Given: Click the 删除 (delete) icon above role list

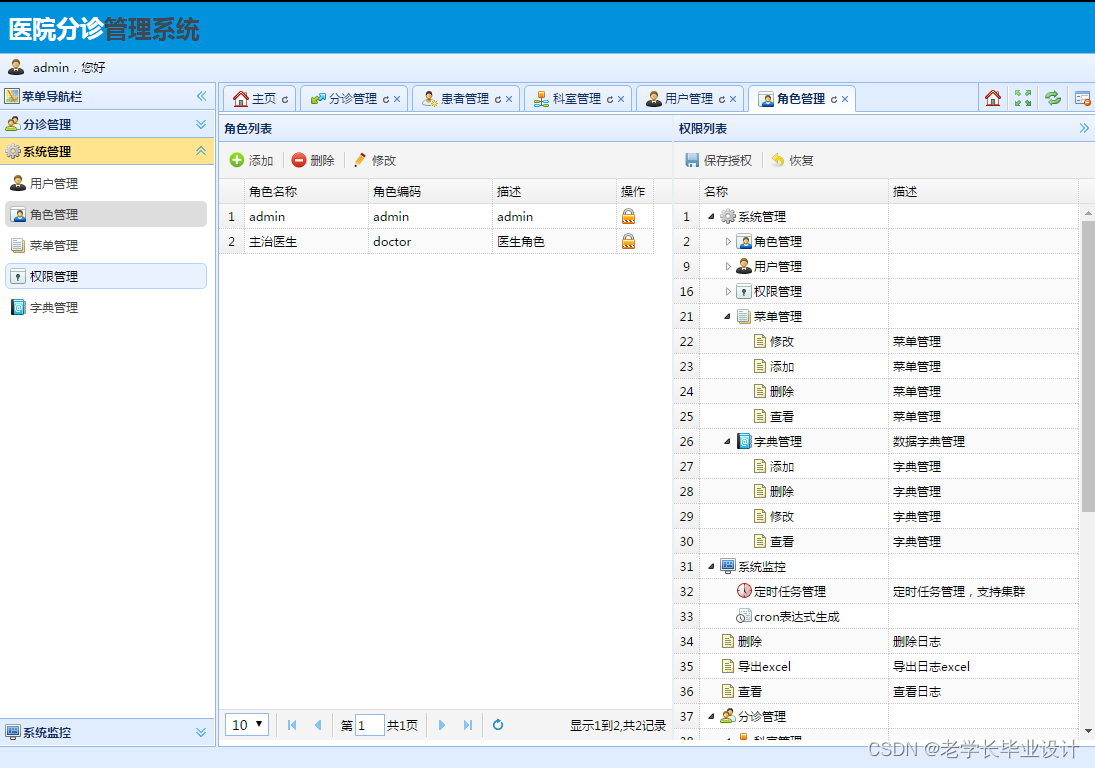Looking at the screenshot, I should pos(300,159).
